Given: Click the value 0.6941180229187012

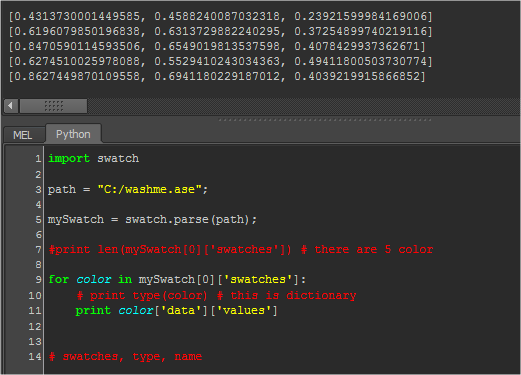Looking at the screenshot, I should point(217,76).
